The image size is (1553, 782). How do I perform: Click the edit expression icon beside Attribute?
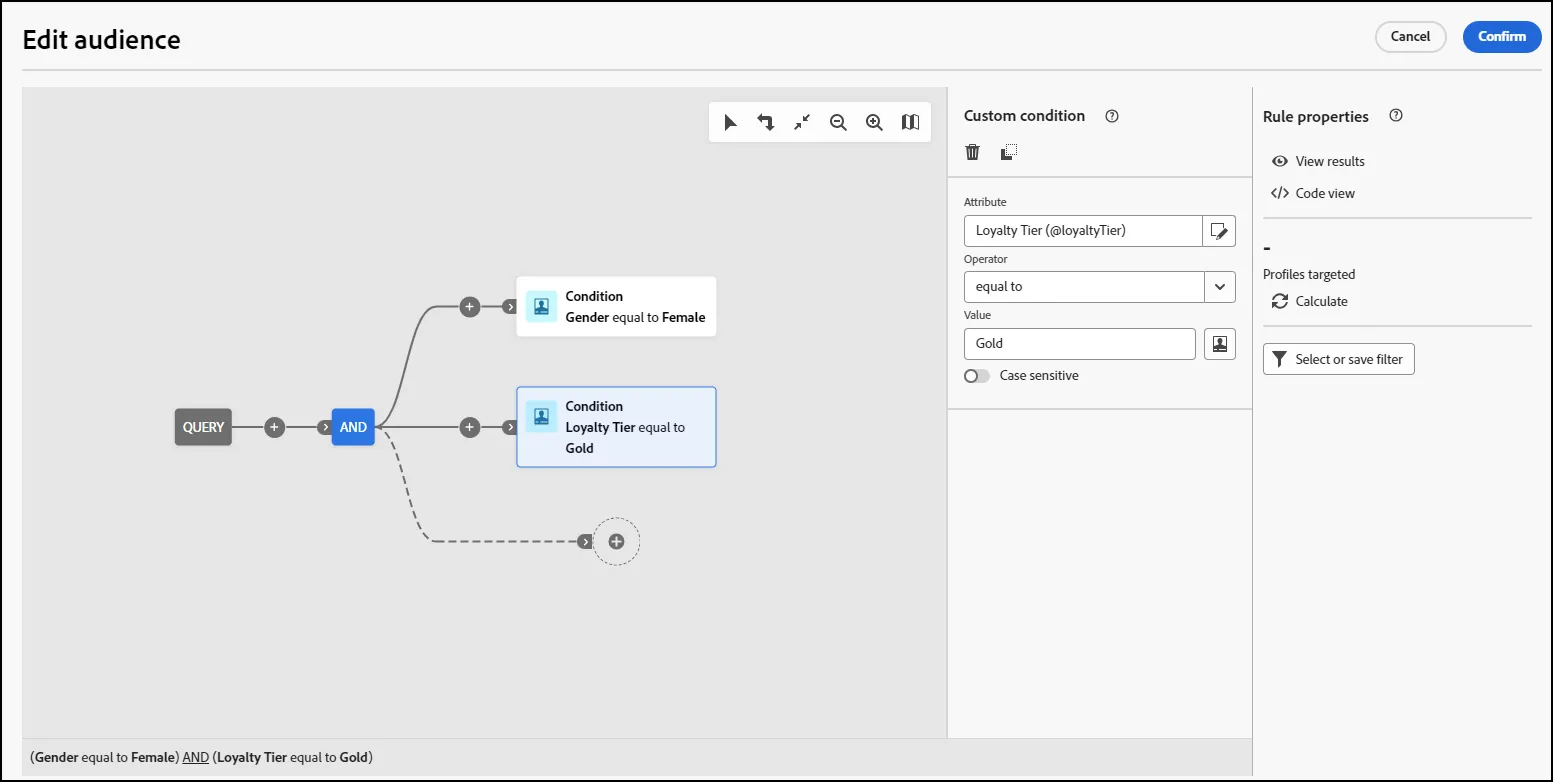coord(1219,231)
